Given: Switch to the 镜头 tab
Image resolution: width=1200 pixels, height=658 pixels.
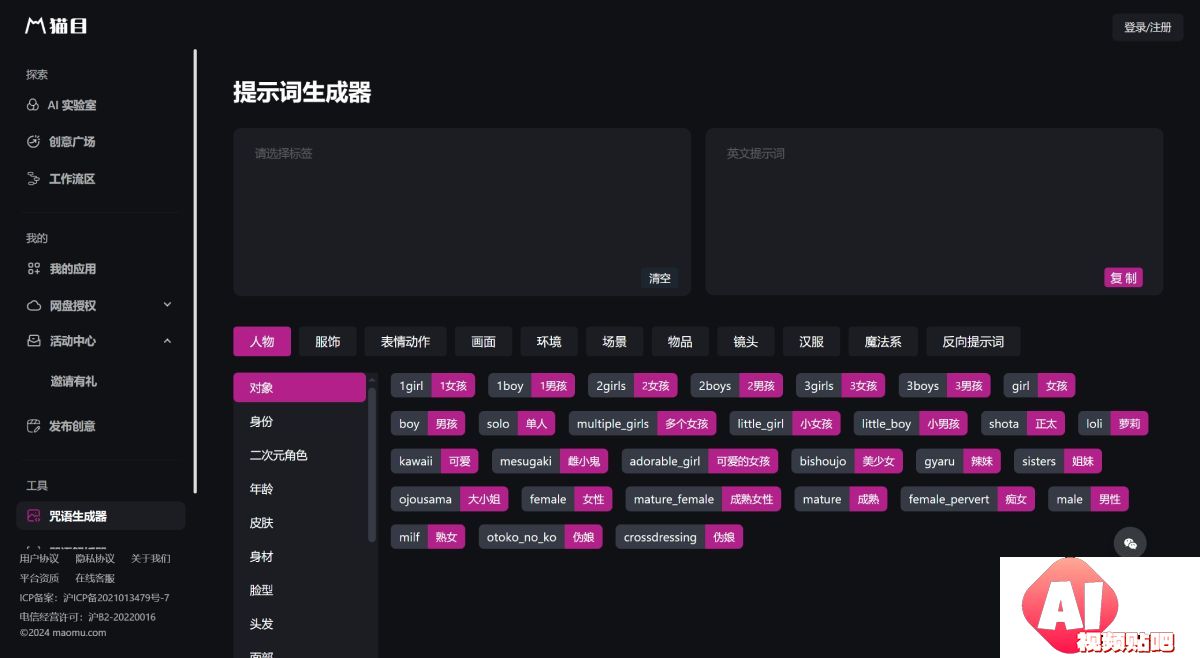Looking at the screenshot, I should click(x=745, y=341).
